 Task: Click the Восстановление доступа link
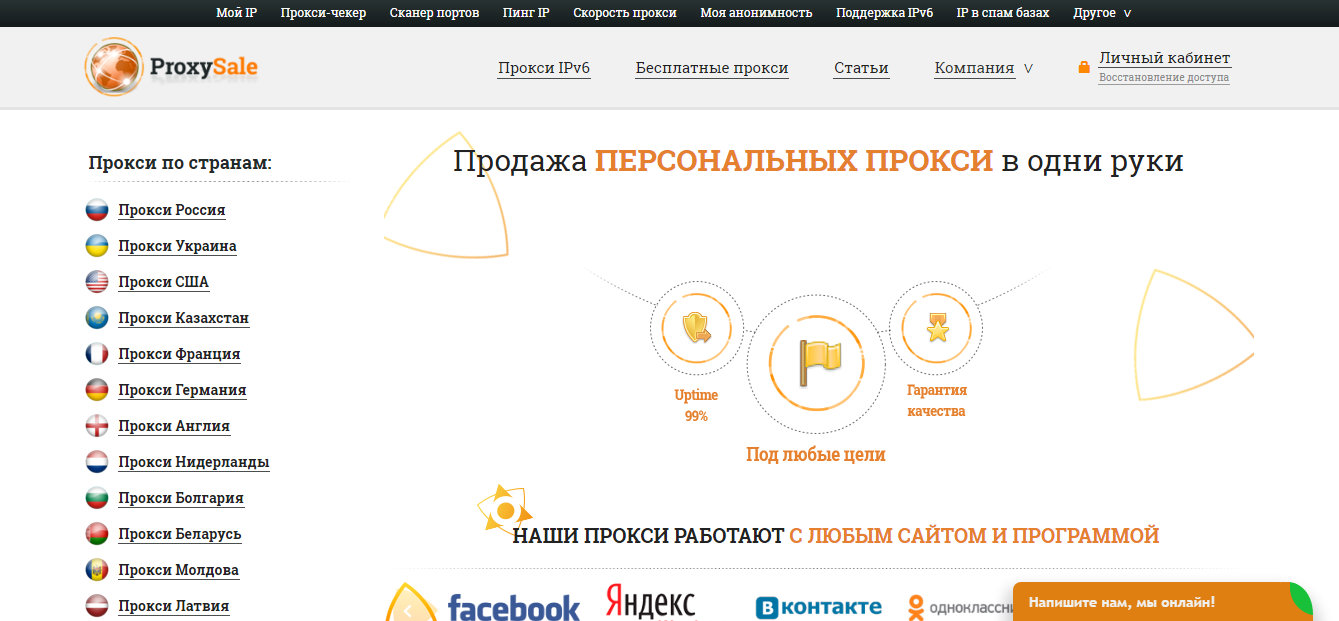[x=1164, y=78]
